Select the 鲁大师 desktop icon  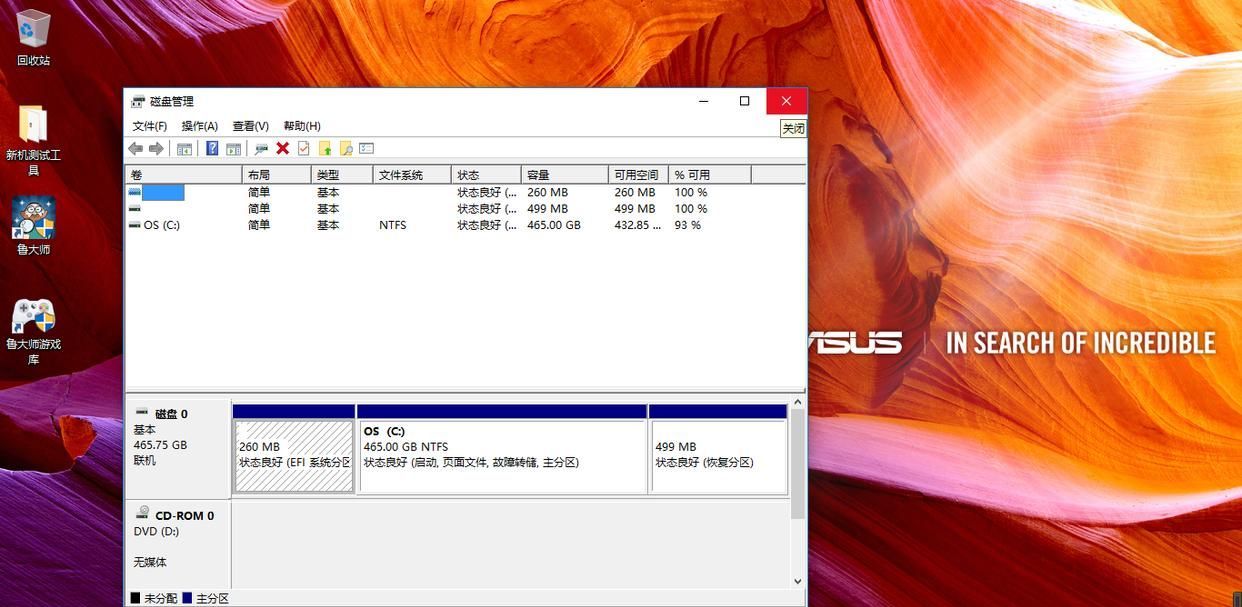click(x=33, y=226)
